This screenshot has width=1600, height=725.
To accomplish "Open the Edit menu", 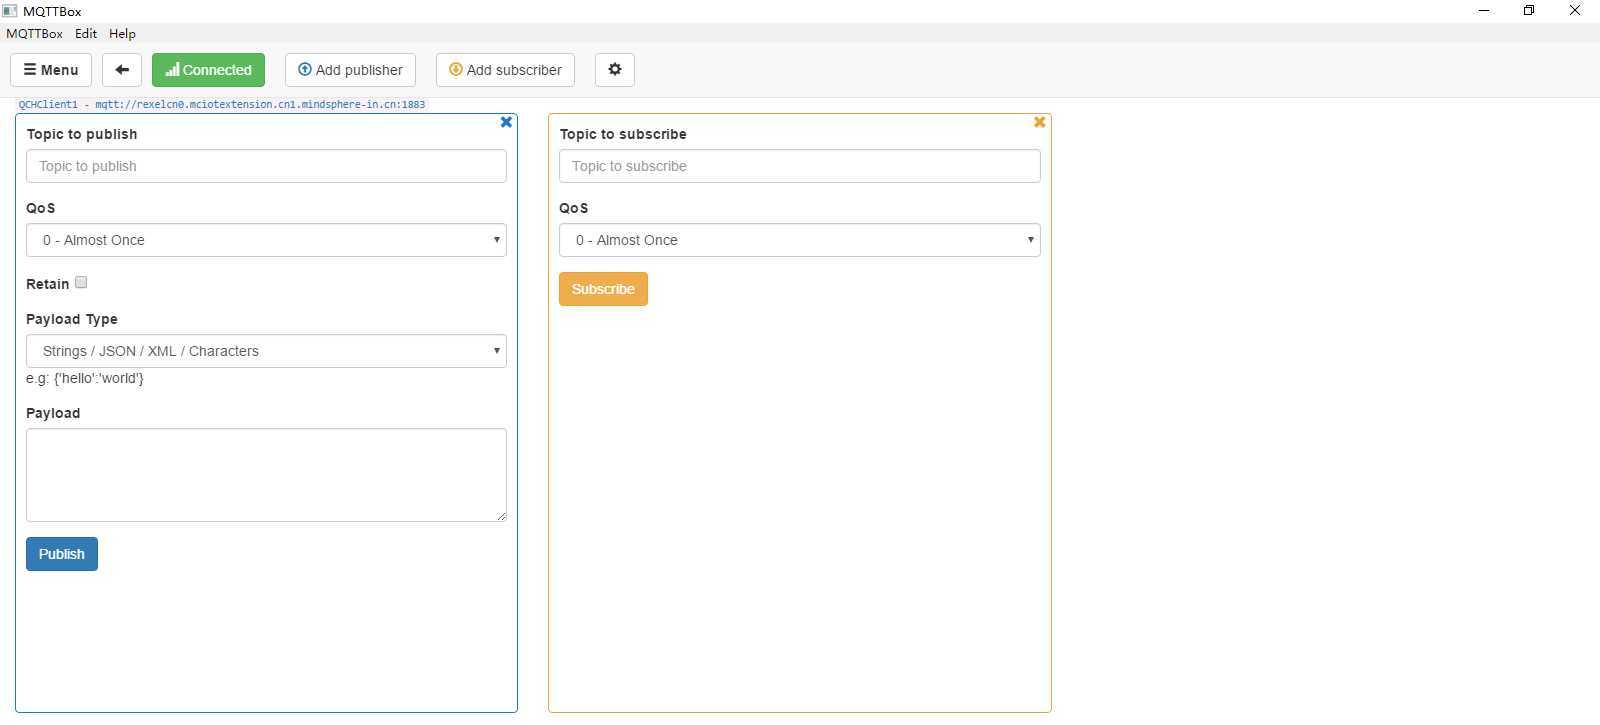I will click(86, 34).
